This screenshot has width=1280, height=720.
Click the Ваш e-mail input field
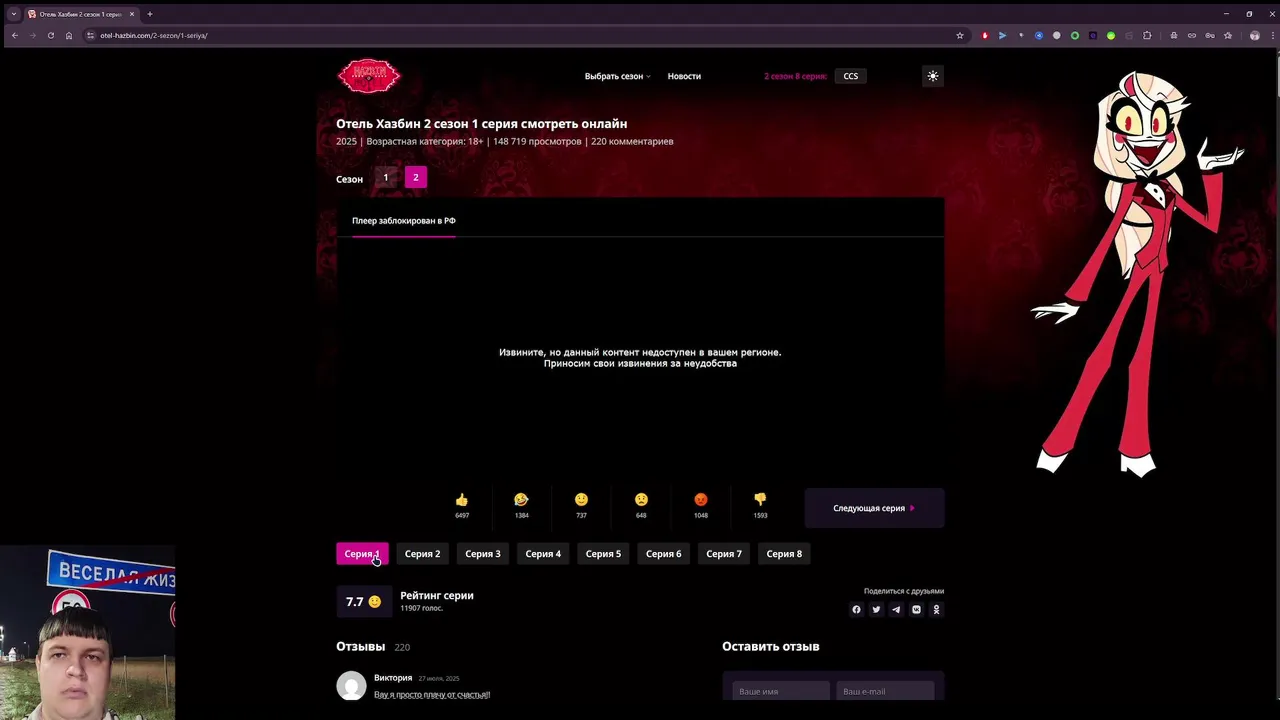coord(885,691)
